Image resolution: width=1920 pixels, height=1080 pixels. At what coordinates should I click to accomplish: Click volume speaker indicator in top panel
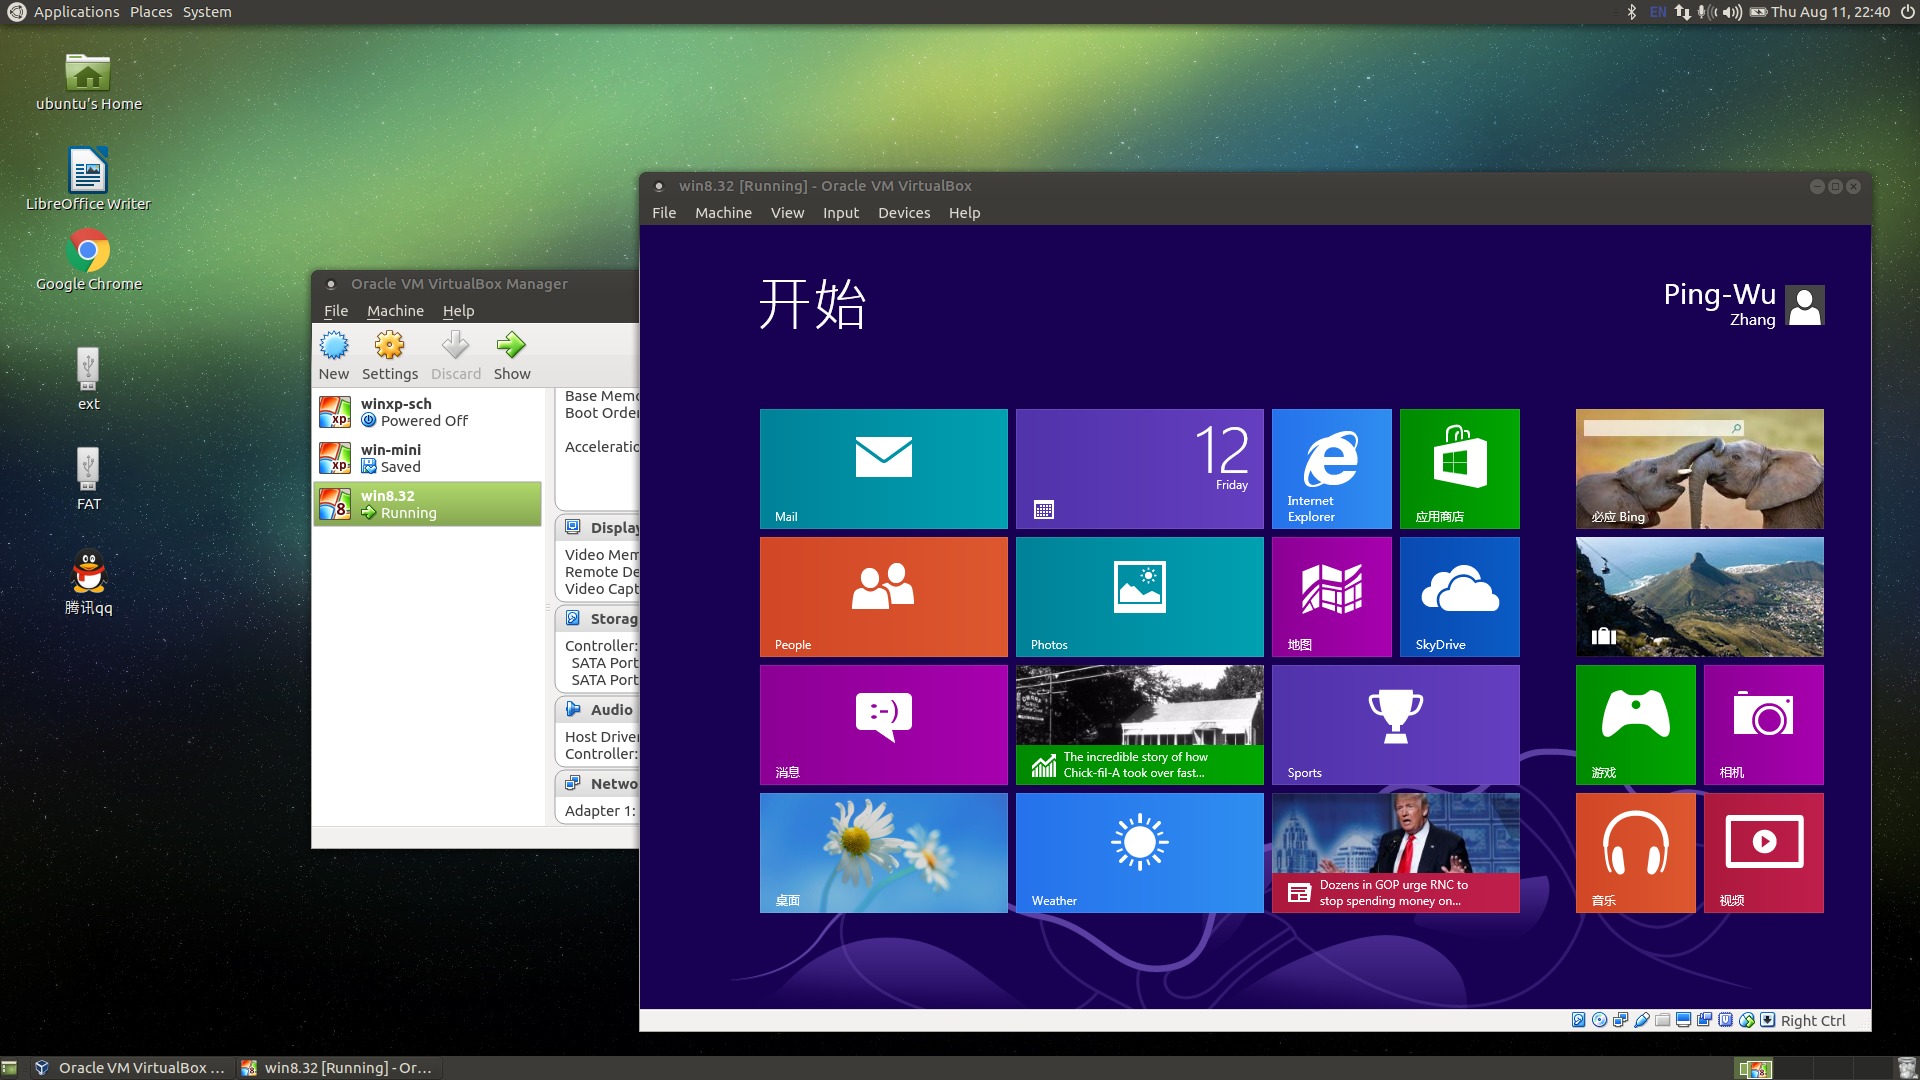pos(1731,12)
